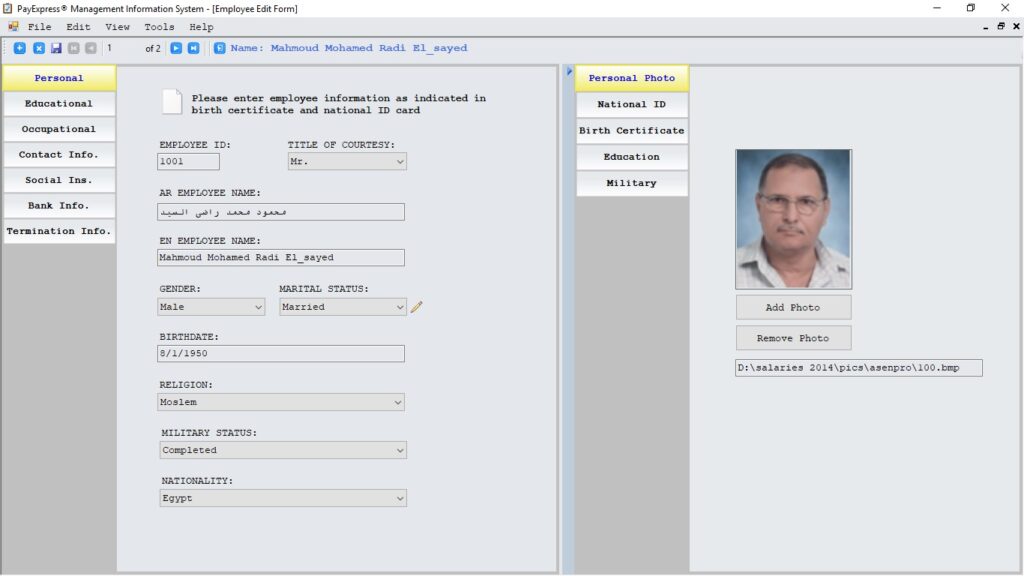
Task: Select the Birth Certificate tab
Action: pos(632,131)
